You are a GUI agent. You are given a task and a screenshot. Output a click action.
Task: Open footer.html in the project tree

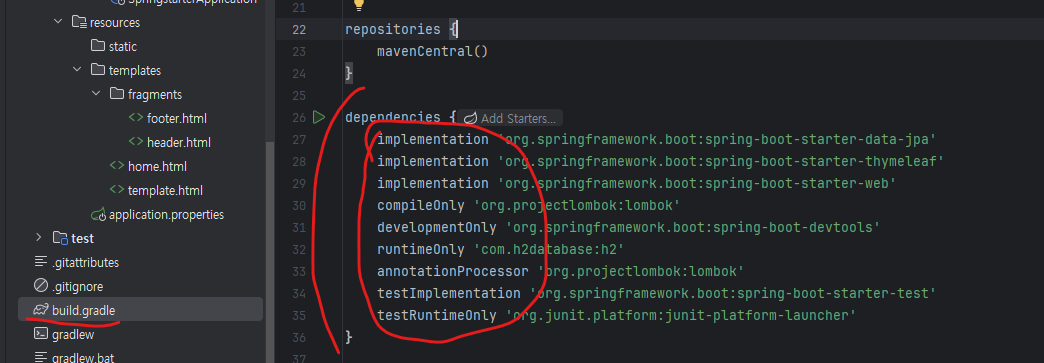177,119
